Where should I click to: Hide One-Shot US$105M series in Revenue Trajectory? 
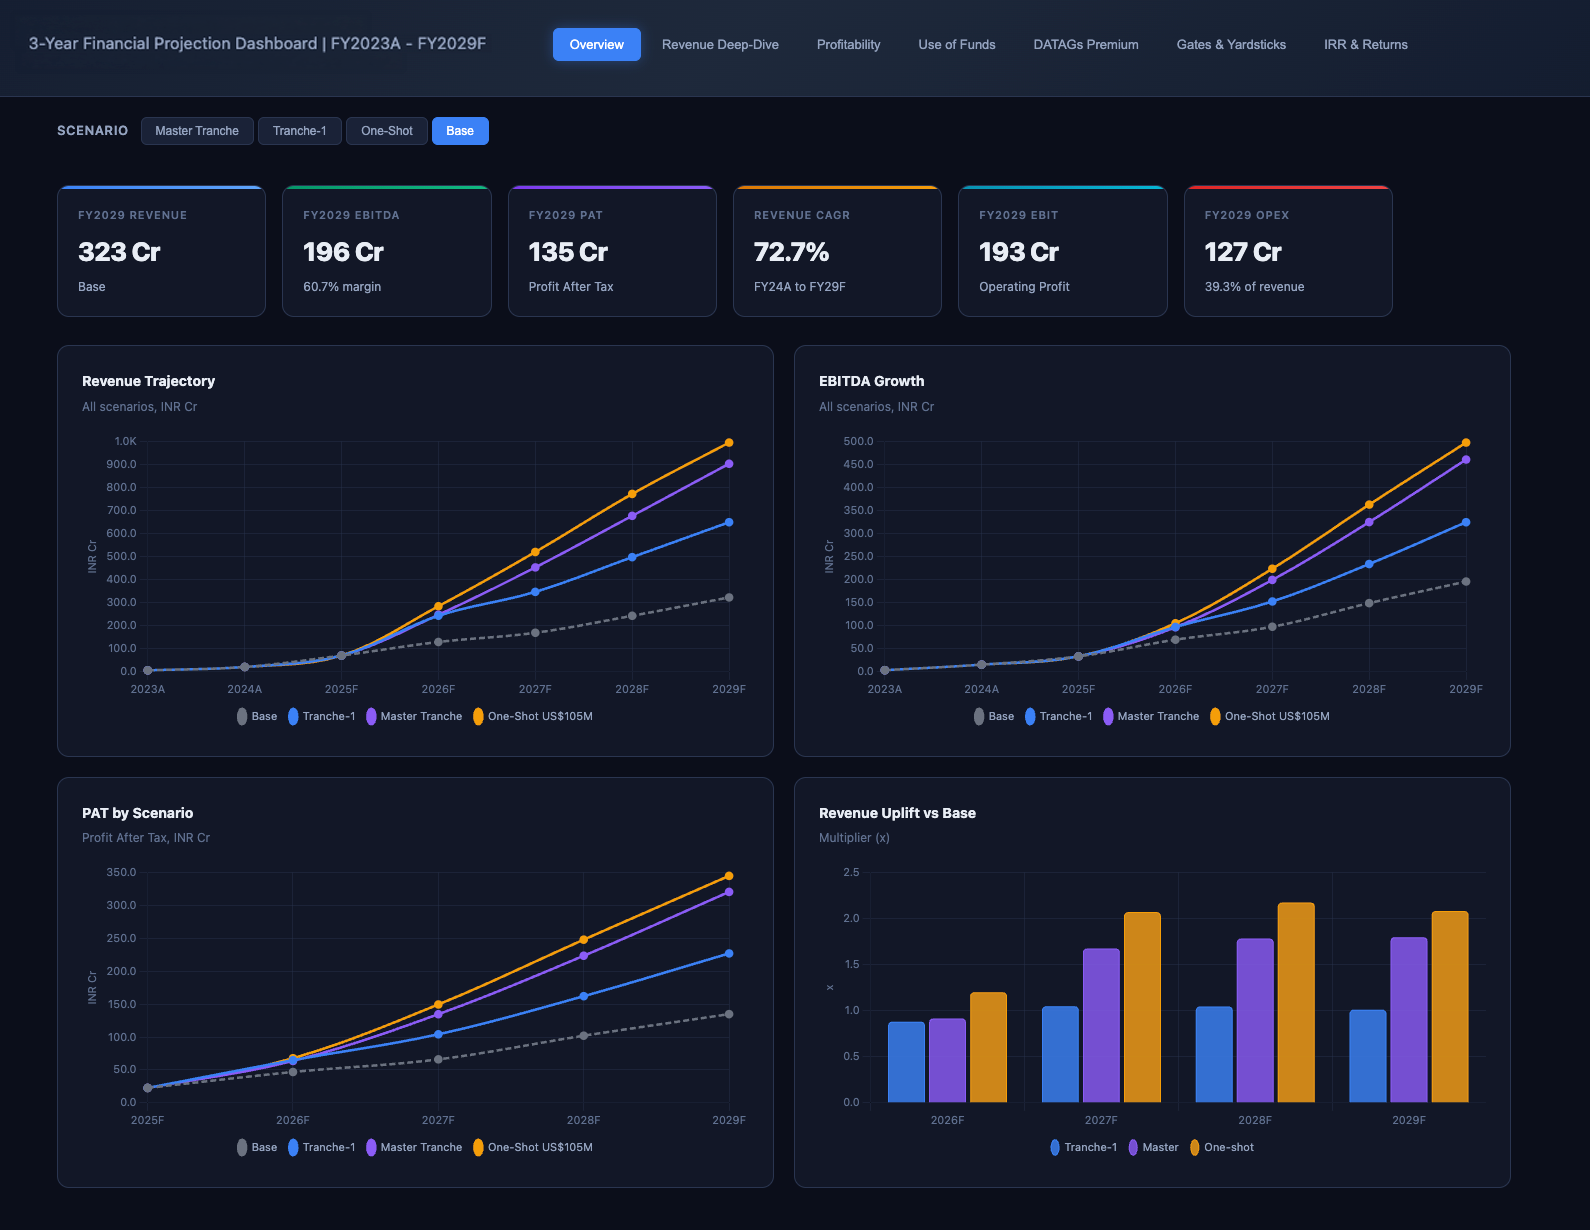[533, 716]
